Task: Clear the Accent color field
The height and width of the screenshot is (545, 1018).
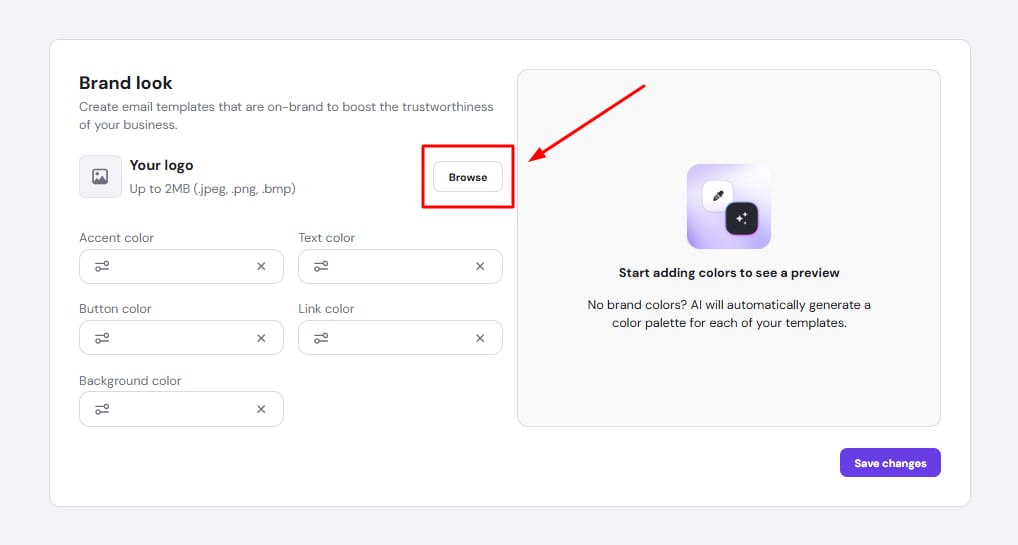Action: point(261,267)
